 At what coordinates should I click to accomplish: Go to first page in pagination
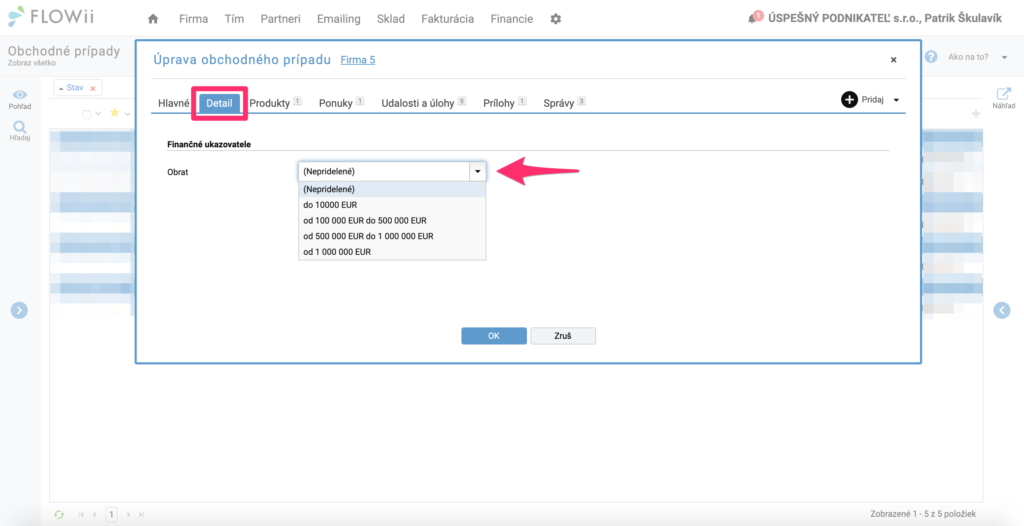(x=81, y=515)
